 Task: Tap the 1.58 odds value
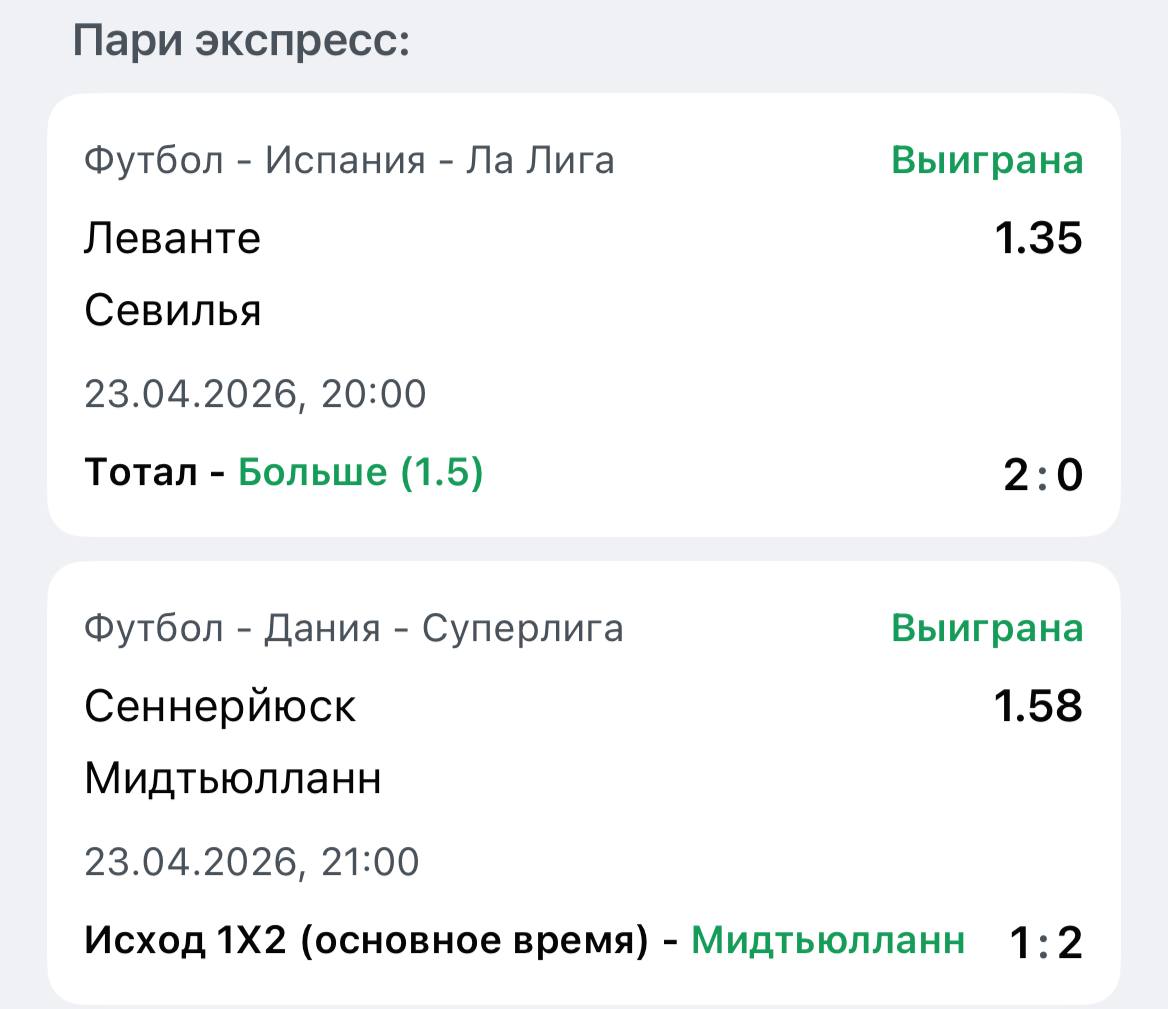(x=1037, y=706)
